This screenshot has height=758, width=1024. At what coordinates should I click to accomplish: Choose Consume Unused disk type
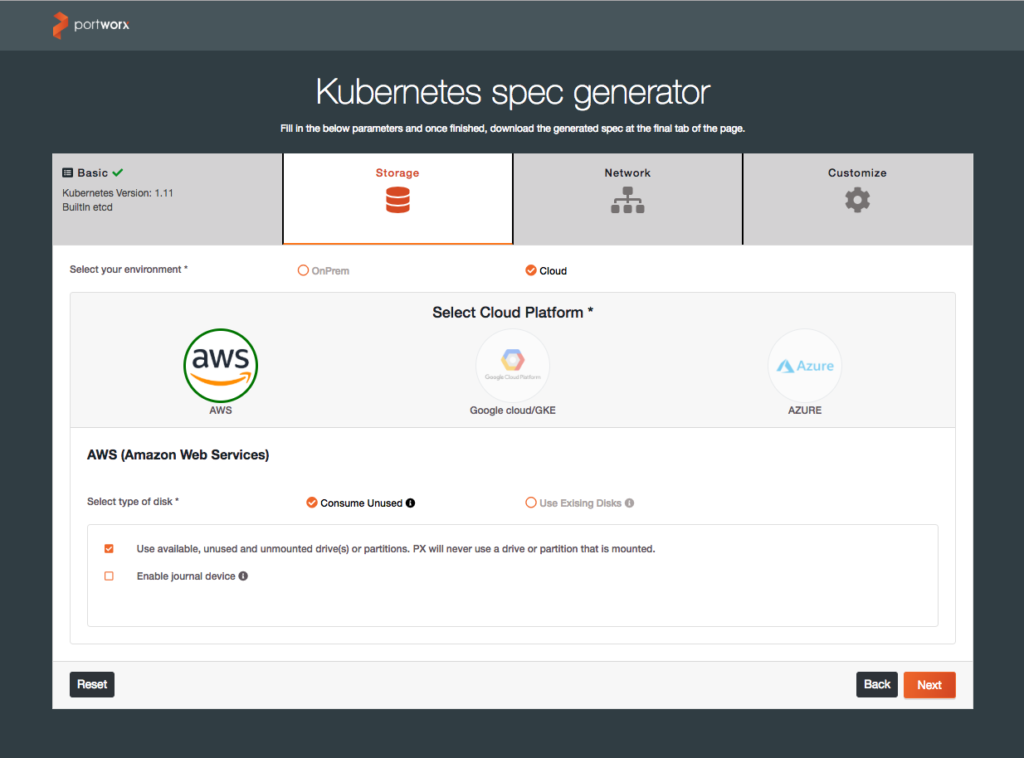click(312, 503)
